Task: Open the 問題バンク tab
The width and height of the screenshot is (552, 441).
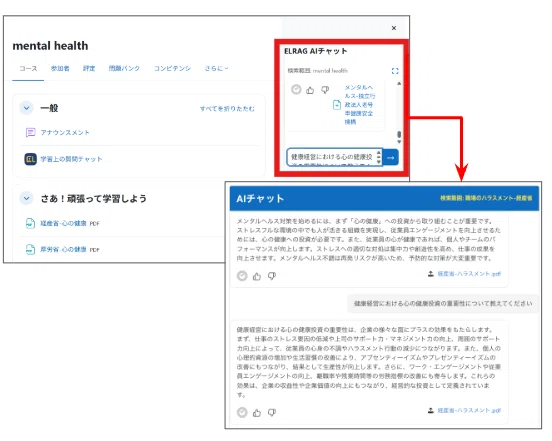Action: click(x=124, y=68)
